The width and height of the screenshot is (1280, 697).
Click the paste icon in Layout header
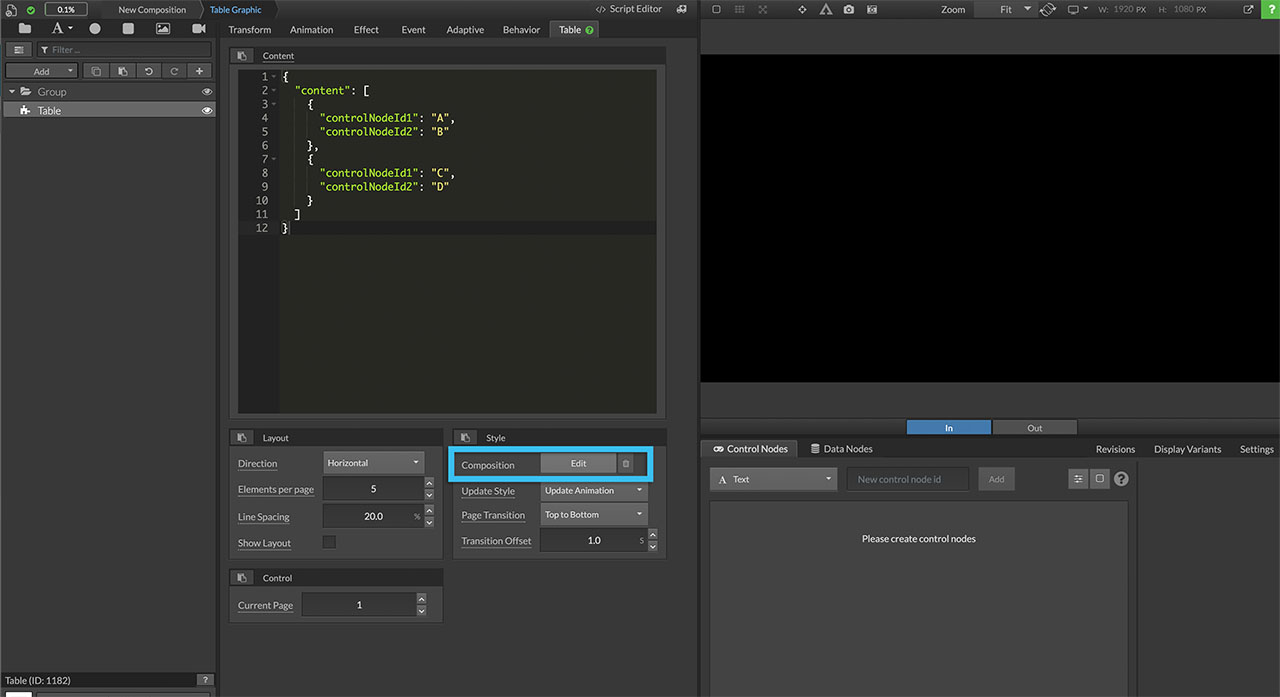point(241,438)
